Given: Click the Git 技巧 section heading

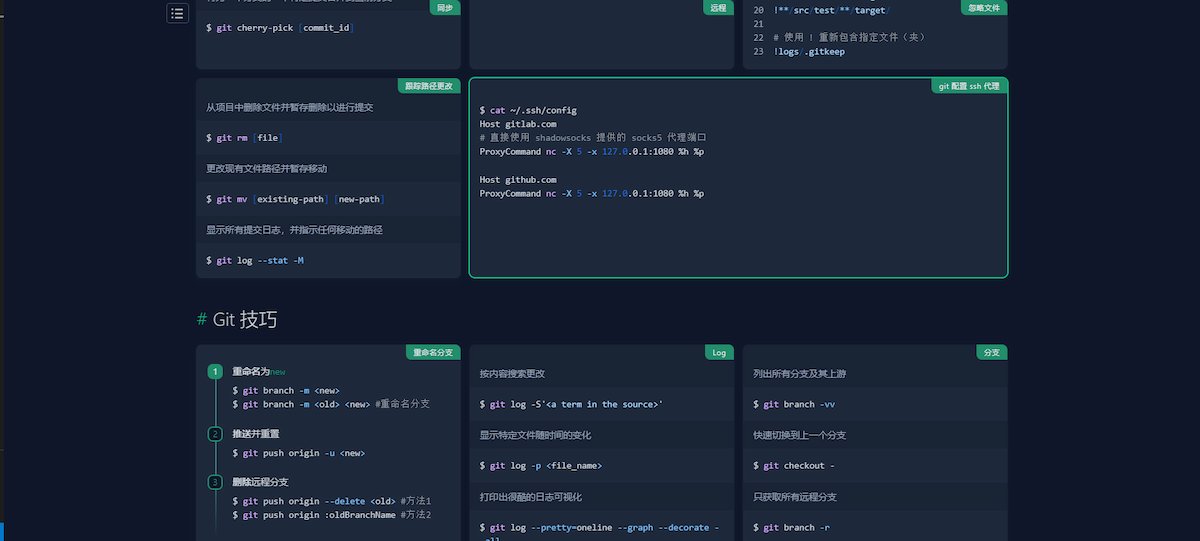Looking at the screenshot, I should (x=245, y=320).
